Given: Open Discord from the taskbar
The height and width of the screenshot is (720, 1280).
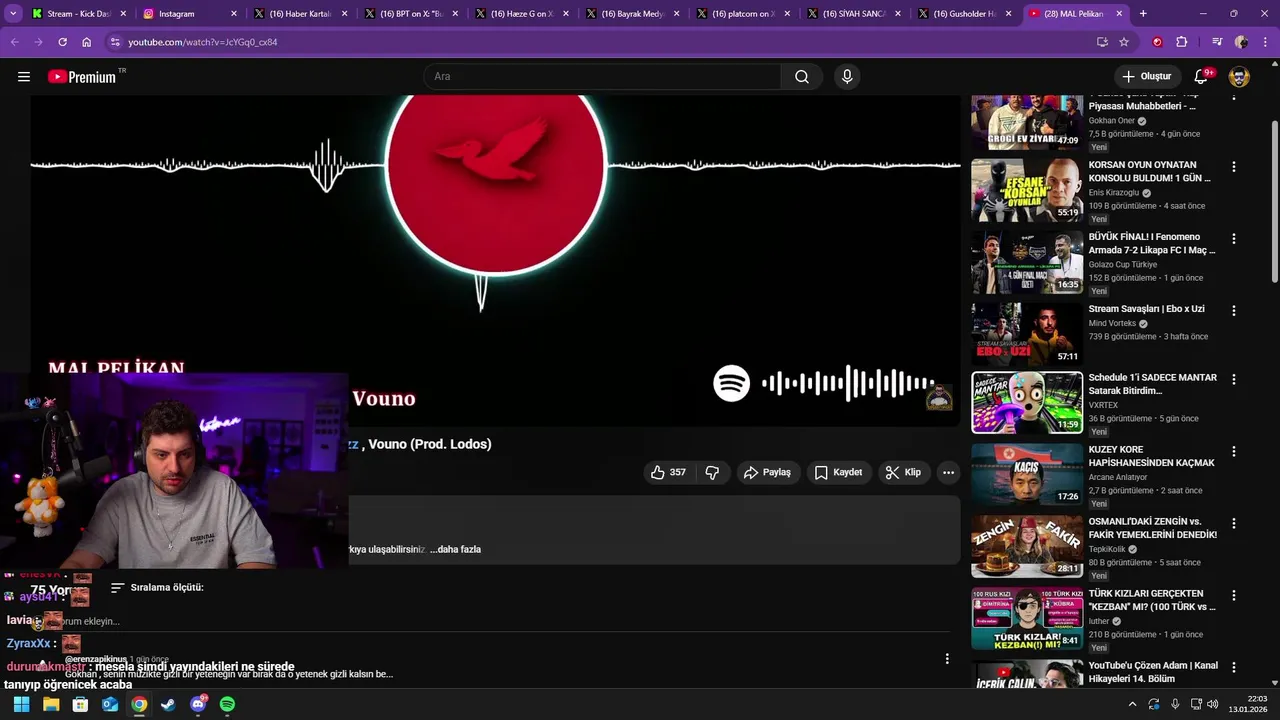Looking at the screenshot, I should 198,704.
